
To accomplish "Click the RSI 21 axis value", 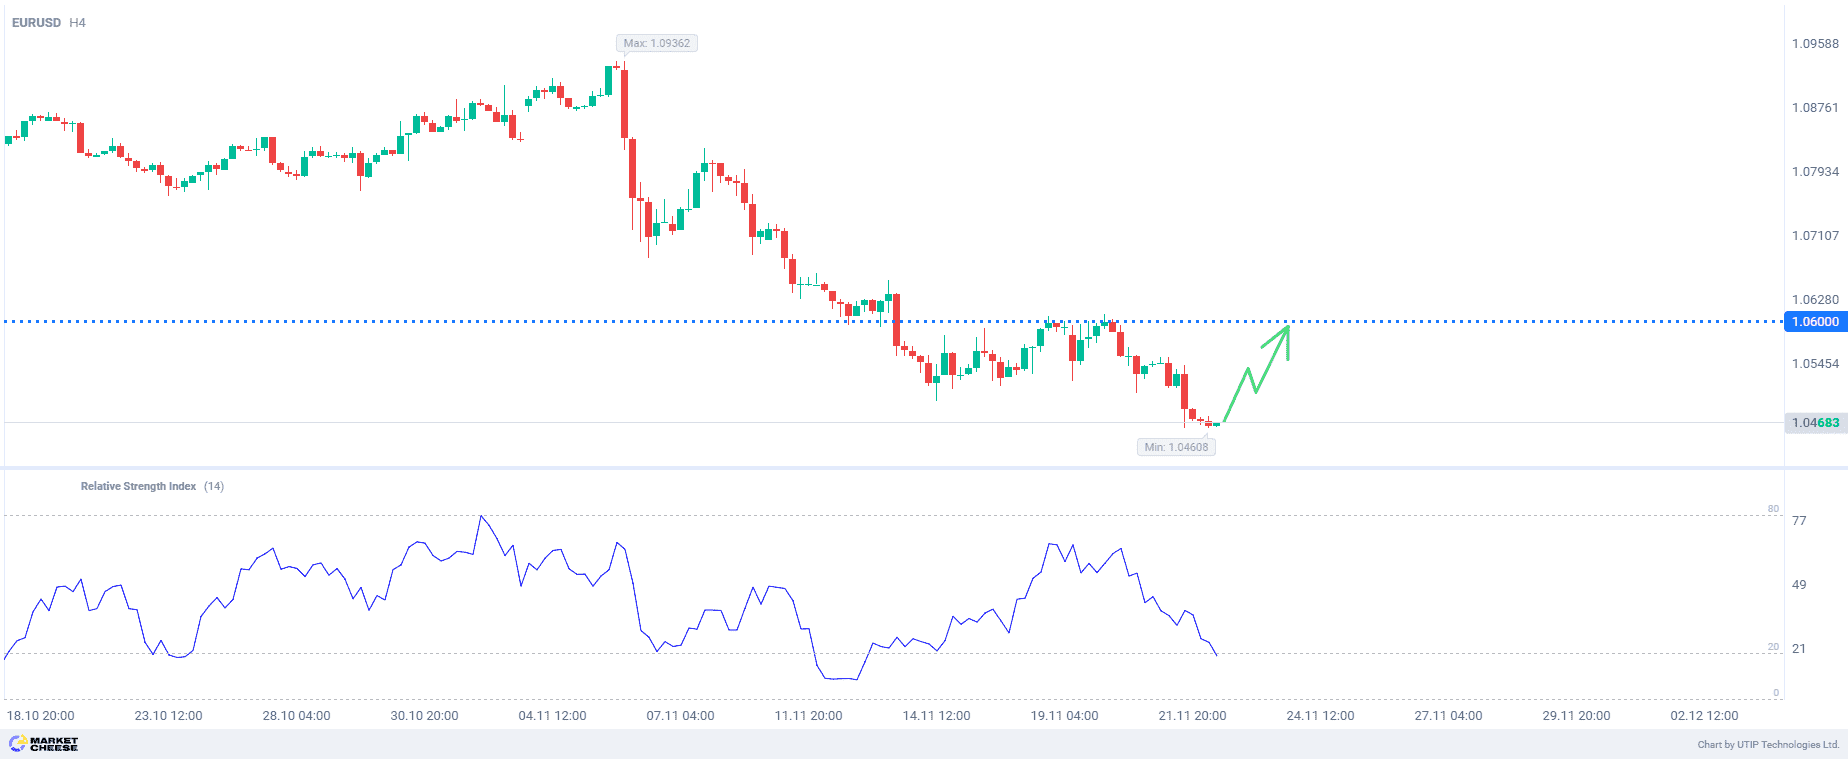I will [1799, 649].
